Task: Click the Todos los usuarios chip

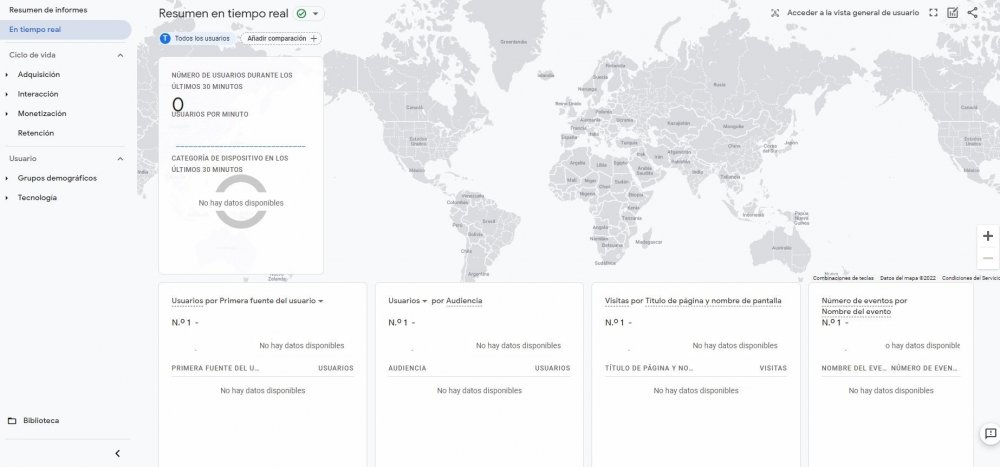Action: coord(195,38)
